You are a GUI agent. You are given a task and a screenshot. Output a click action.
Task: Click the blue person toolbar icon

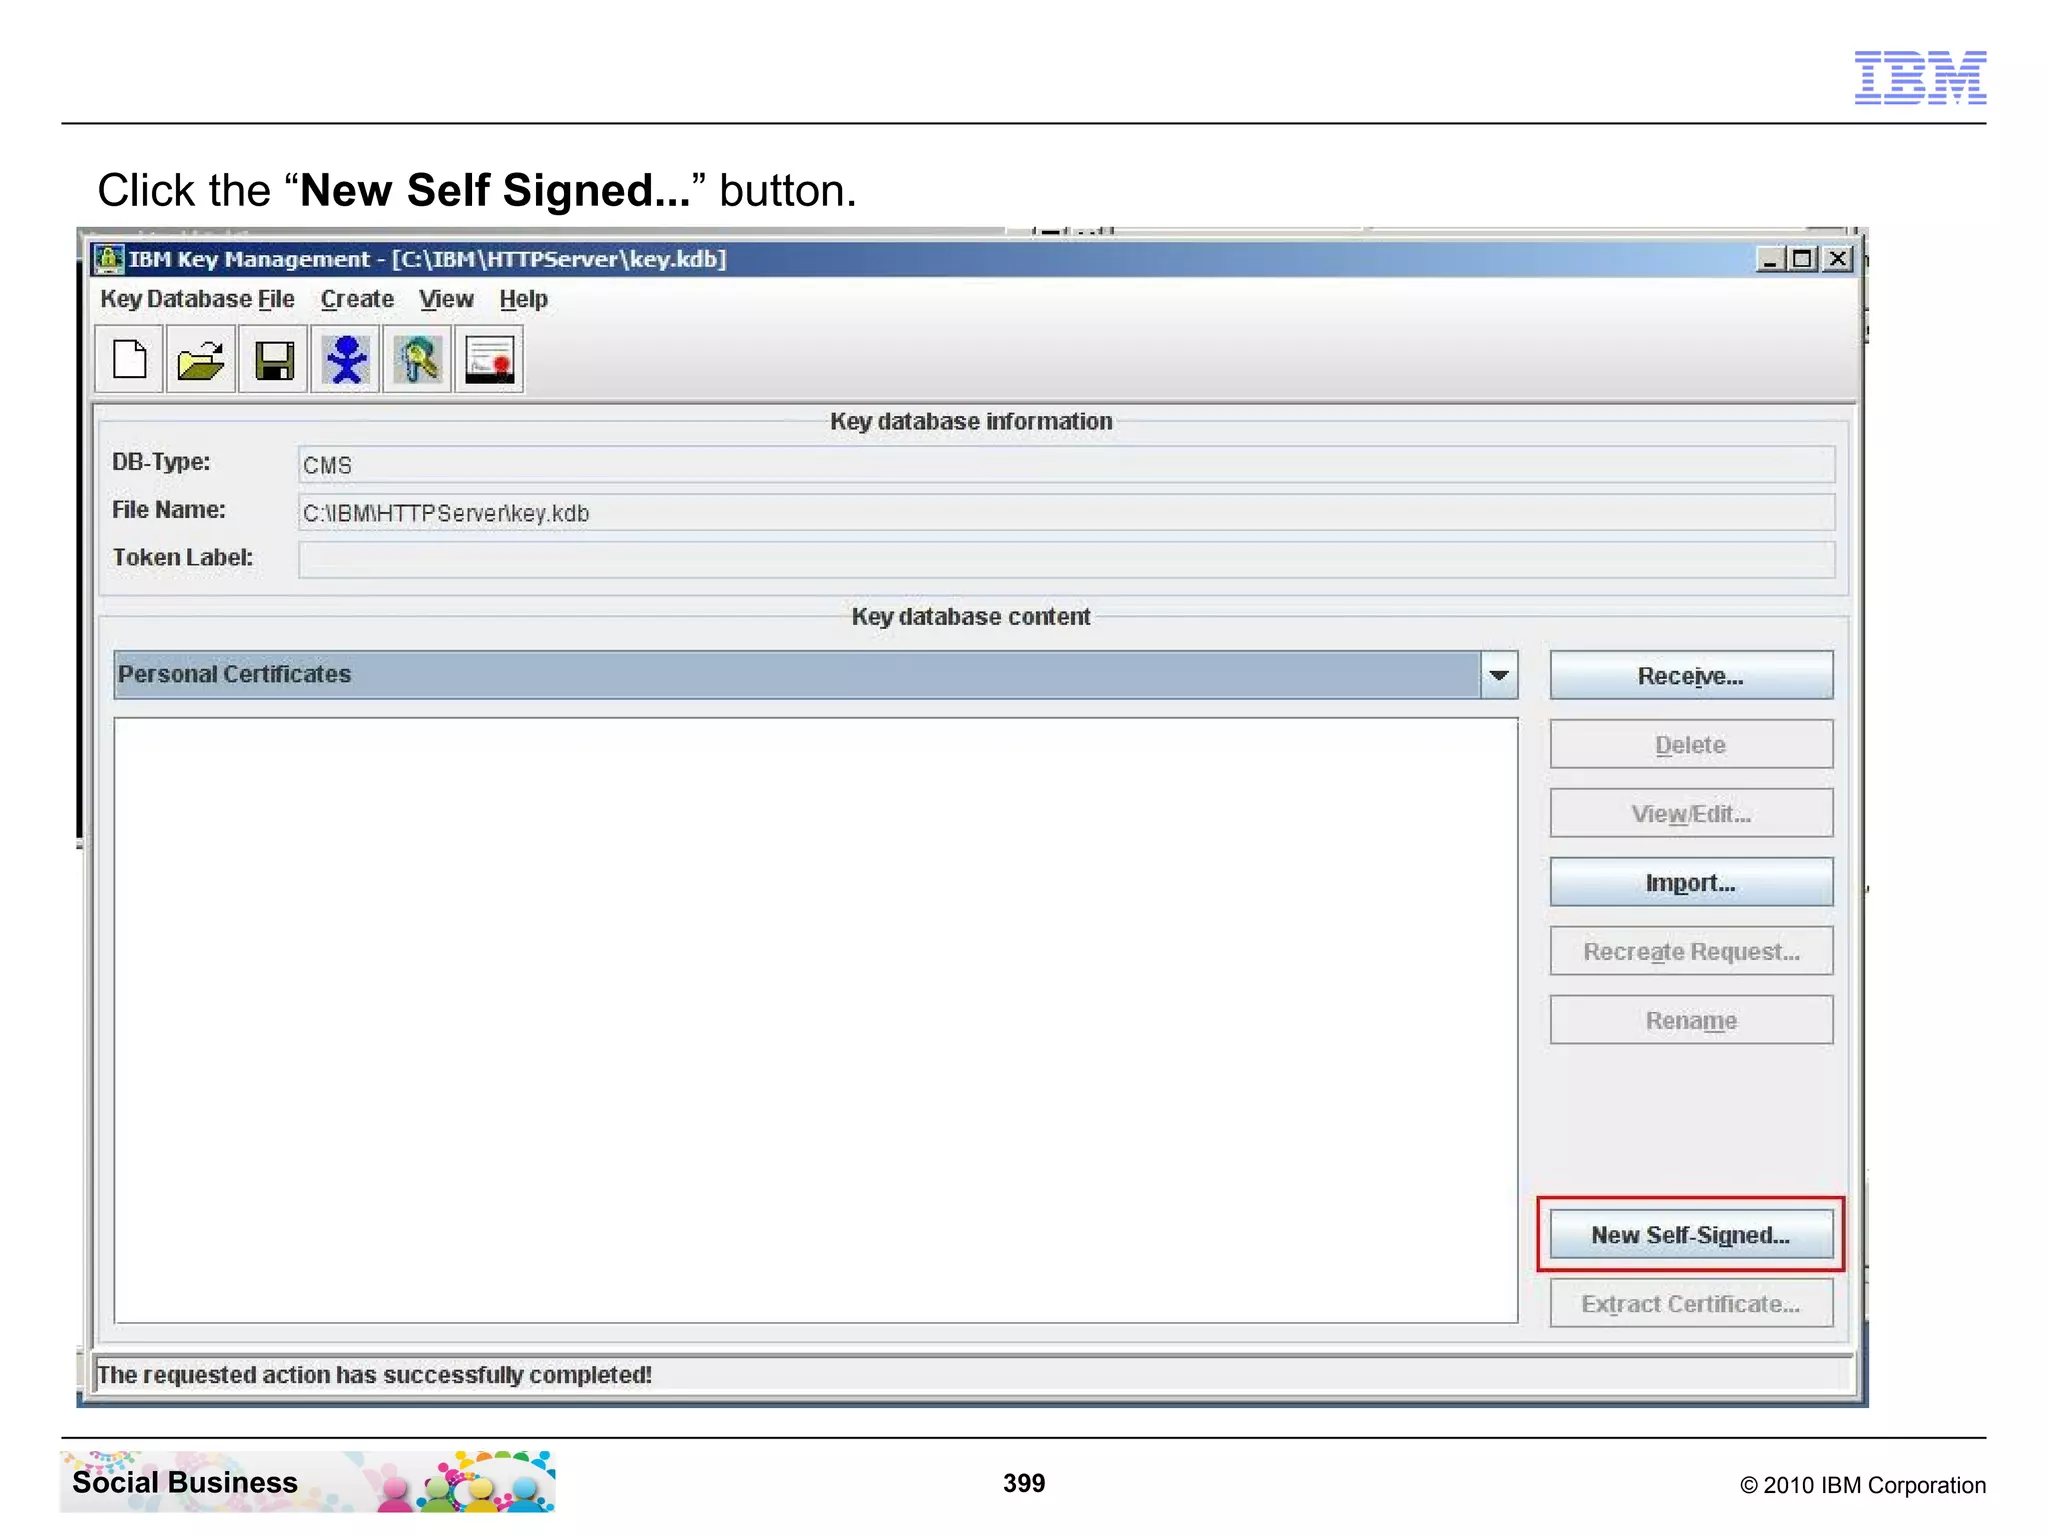346,359
